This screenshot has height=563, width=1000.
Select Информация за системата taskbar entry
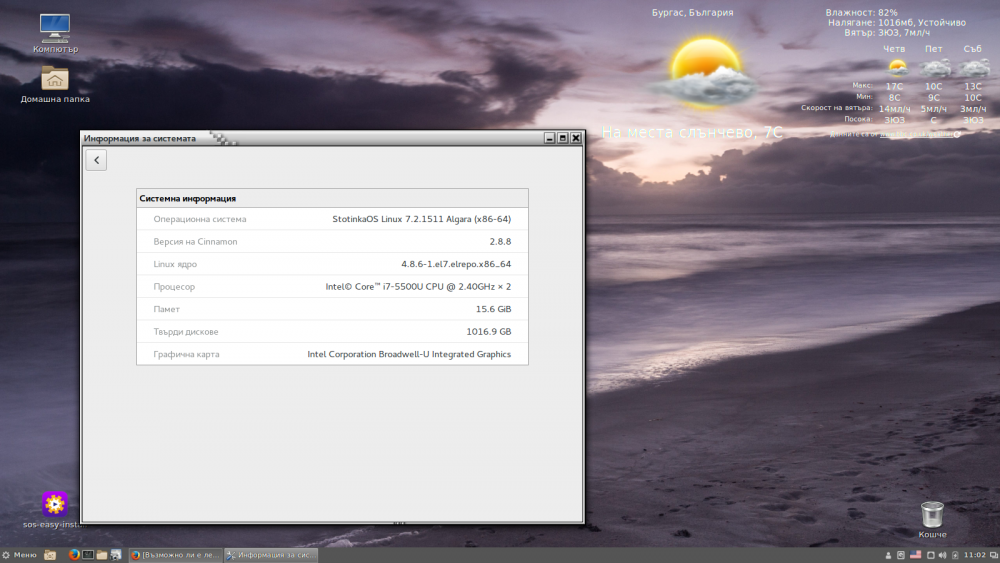coord(271,555)
